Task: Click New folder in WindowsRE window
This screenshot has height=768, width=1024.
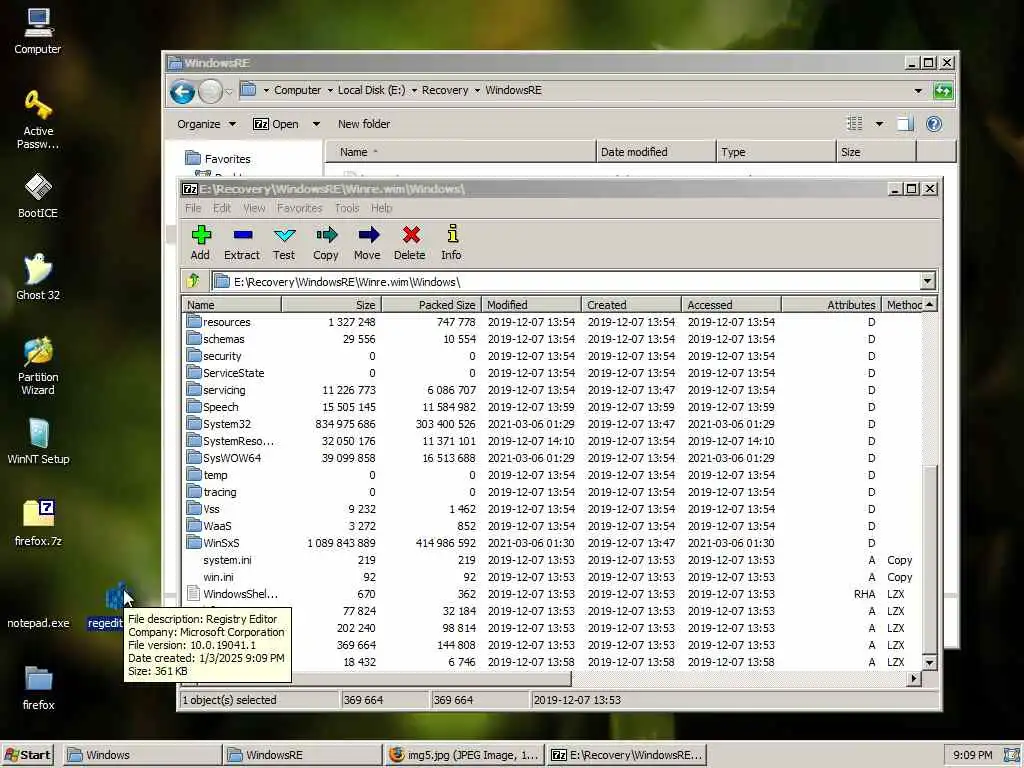Action: click(x=364, y=124)
